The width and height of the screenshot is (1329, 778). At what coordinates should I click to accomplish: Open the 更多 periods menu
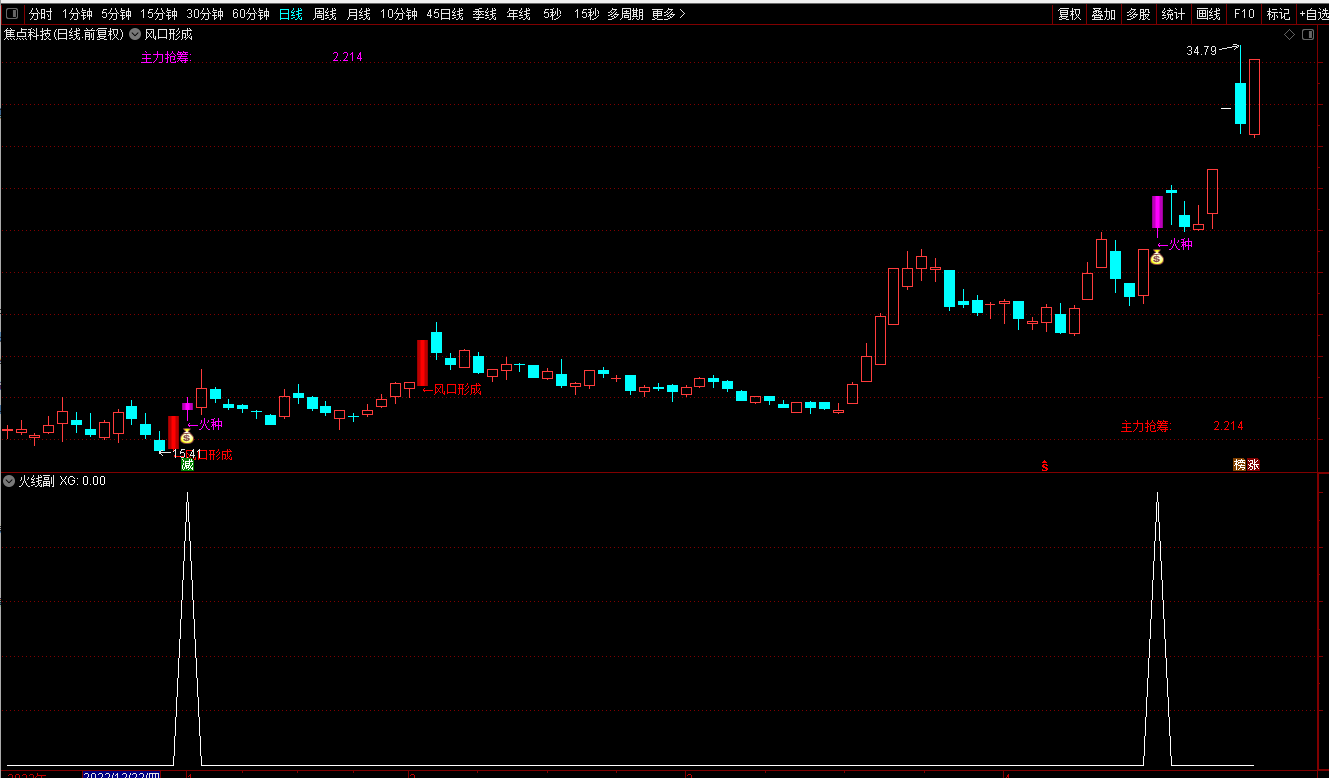(x=668, y=14)
